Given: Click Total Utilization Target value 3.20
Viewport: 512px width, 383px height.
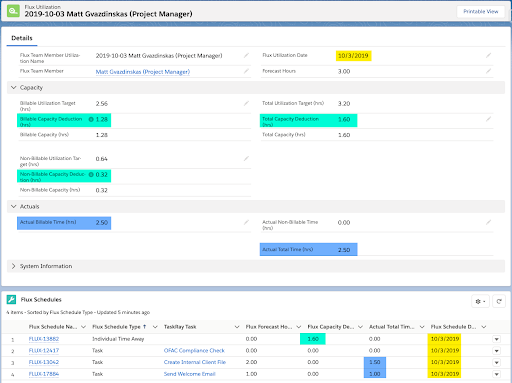Looking at the screenshot, I should click(344, 104).
